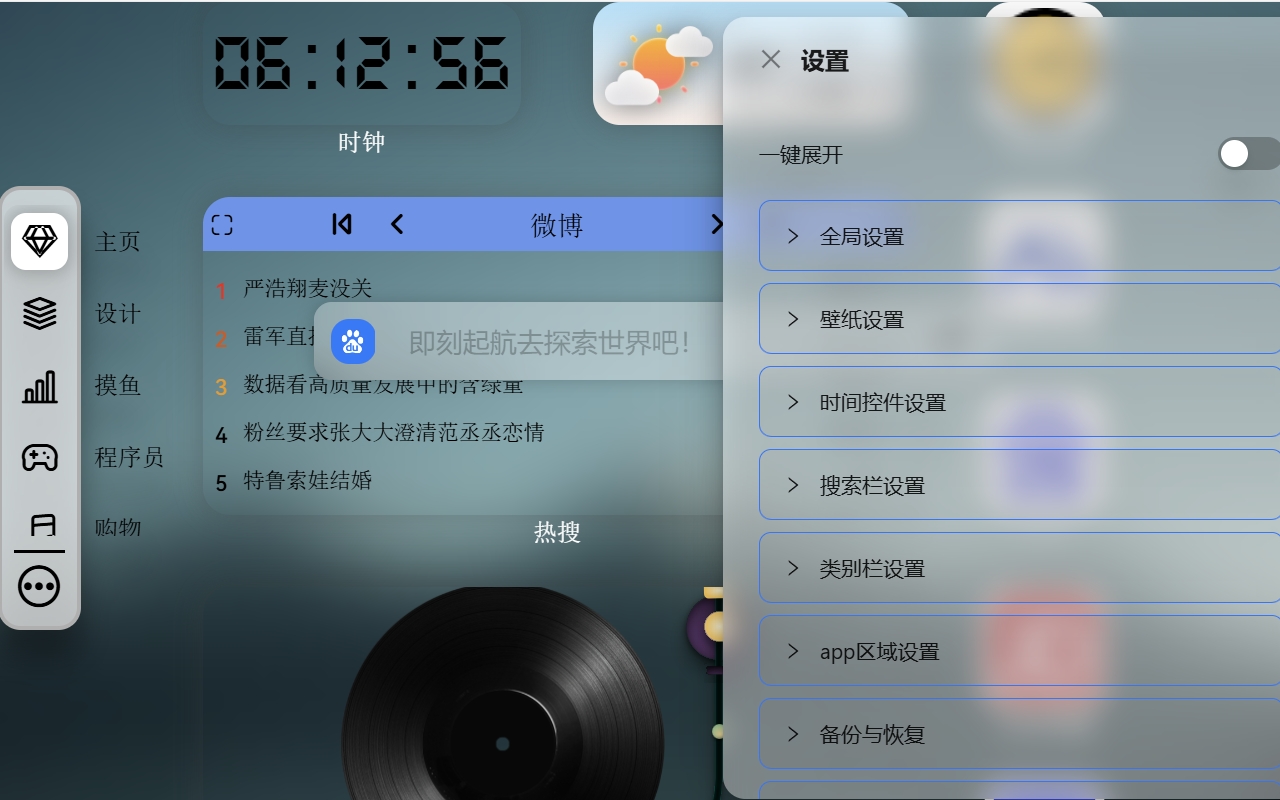Click the 时钟 widget label
The image size is (1280, 800).
(x=361, y=142)
